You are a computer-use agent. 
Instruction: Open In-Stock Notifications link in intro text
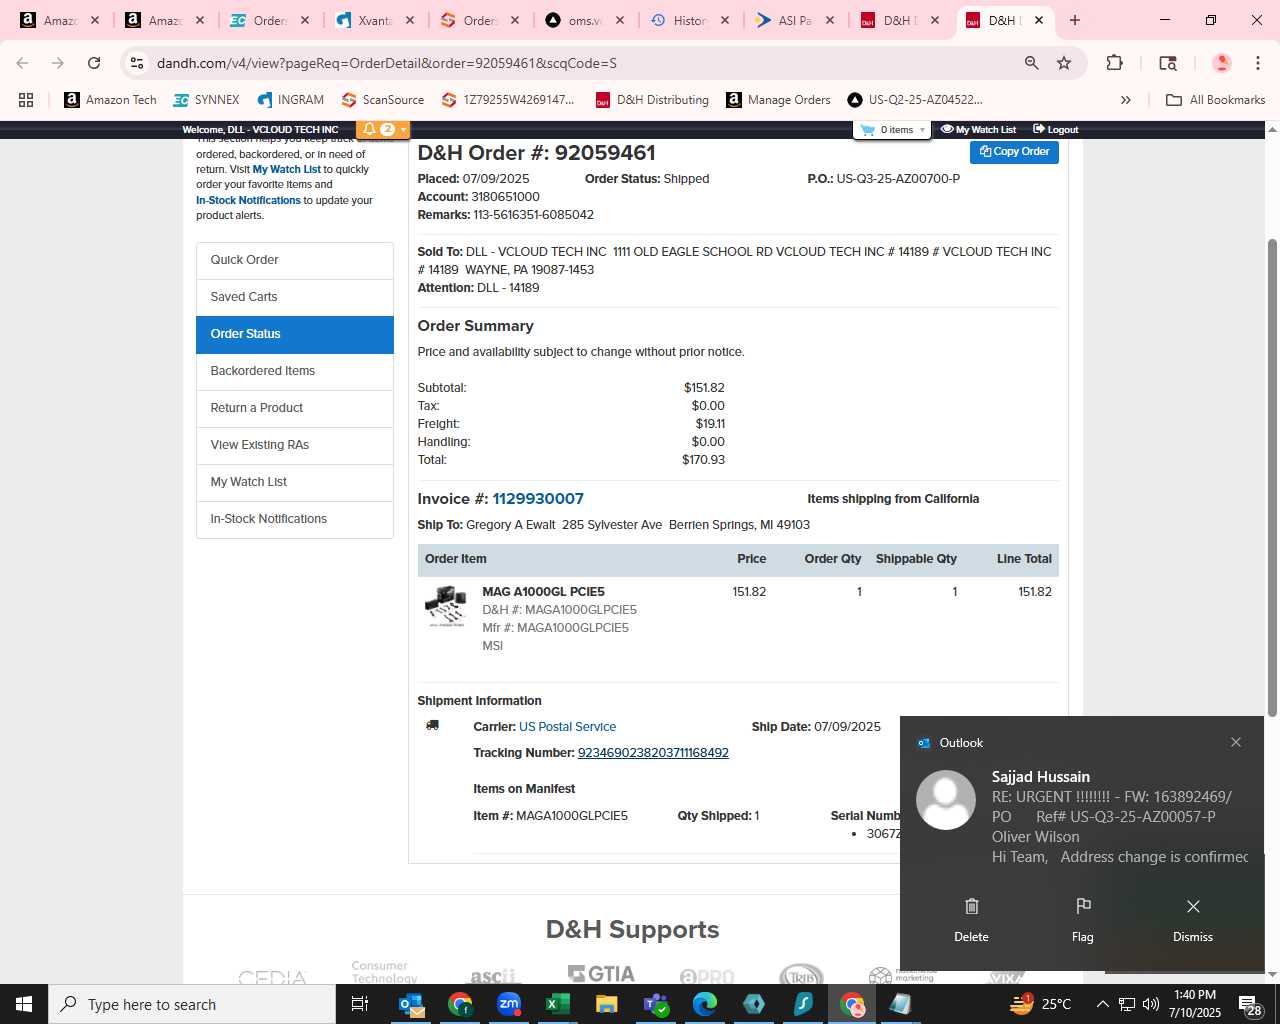click(x=248, y=201)
